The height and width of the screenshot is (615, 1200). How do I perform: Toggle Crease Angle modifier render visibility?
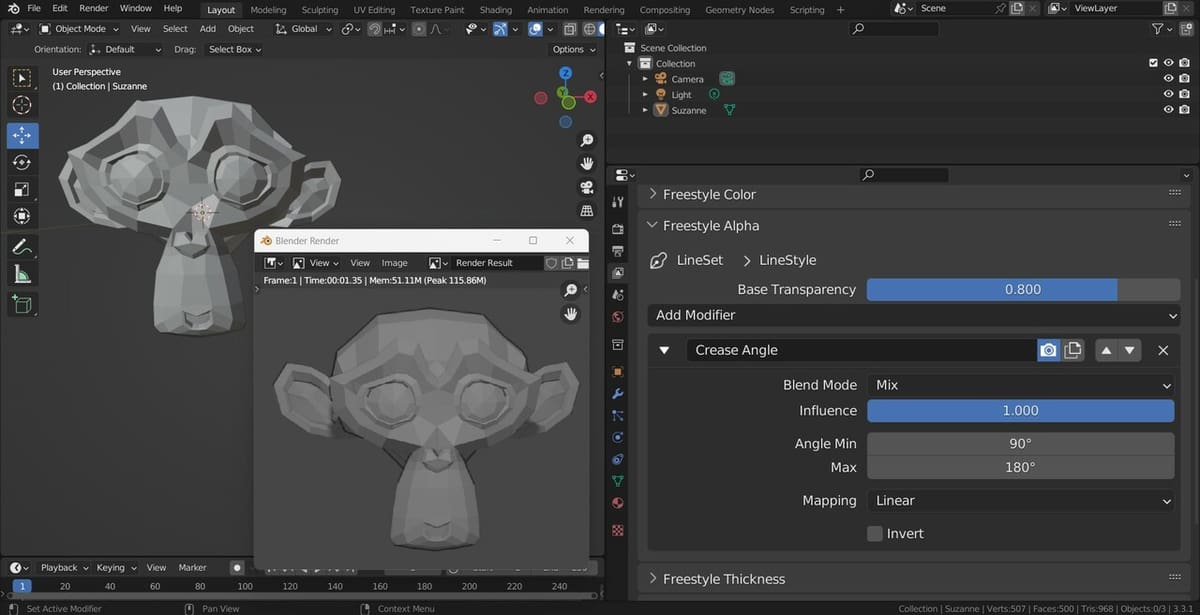point(1048,350)
